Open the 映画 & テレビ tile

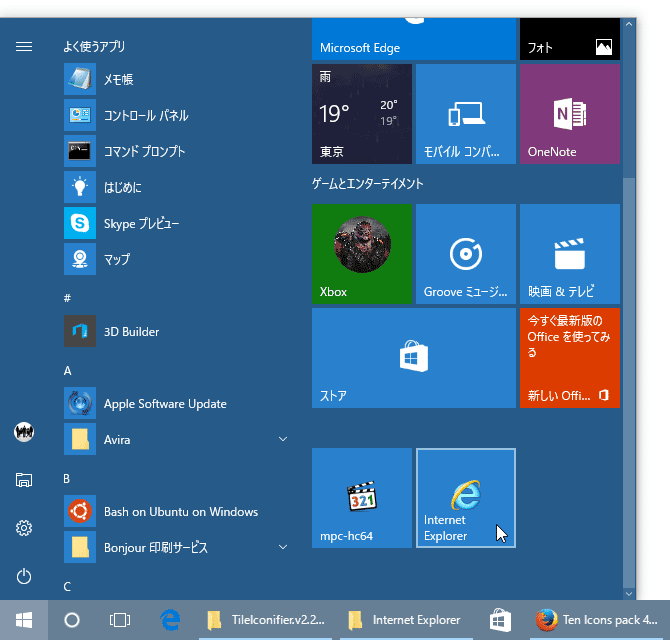570,254
